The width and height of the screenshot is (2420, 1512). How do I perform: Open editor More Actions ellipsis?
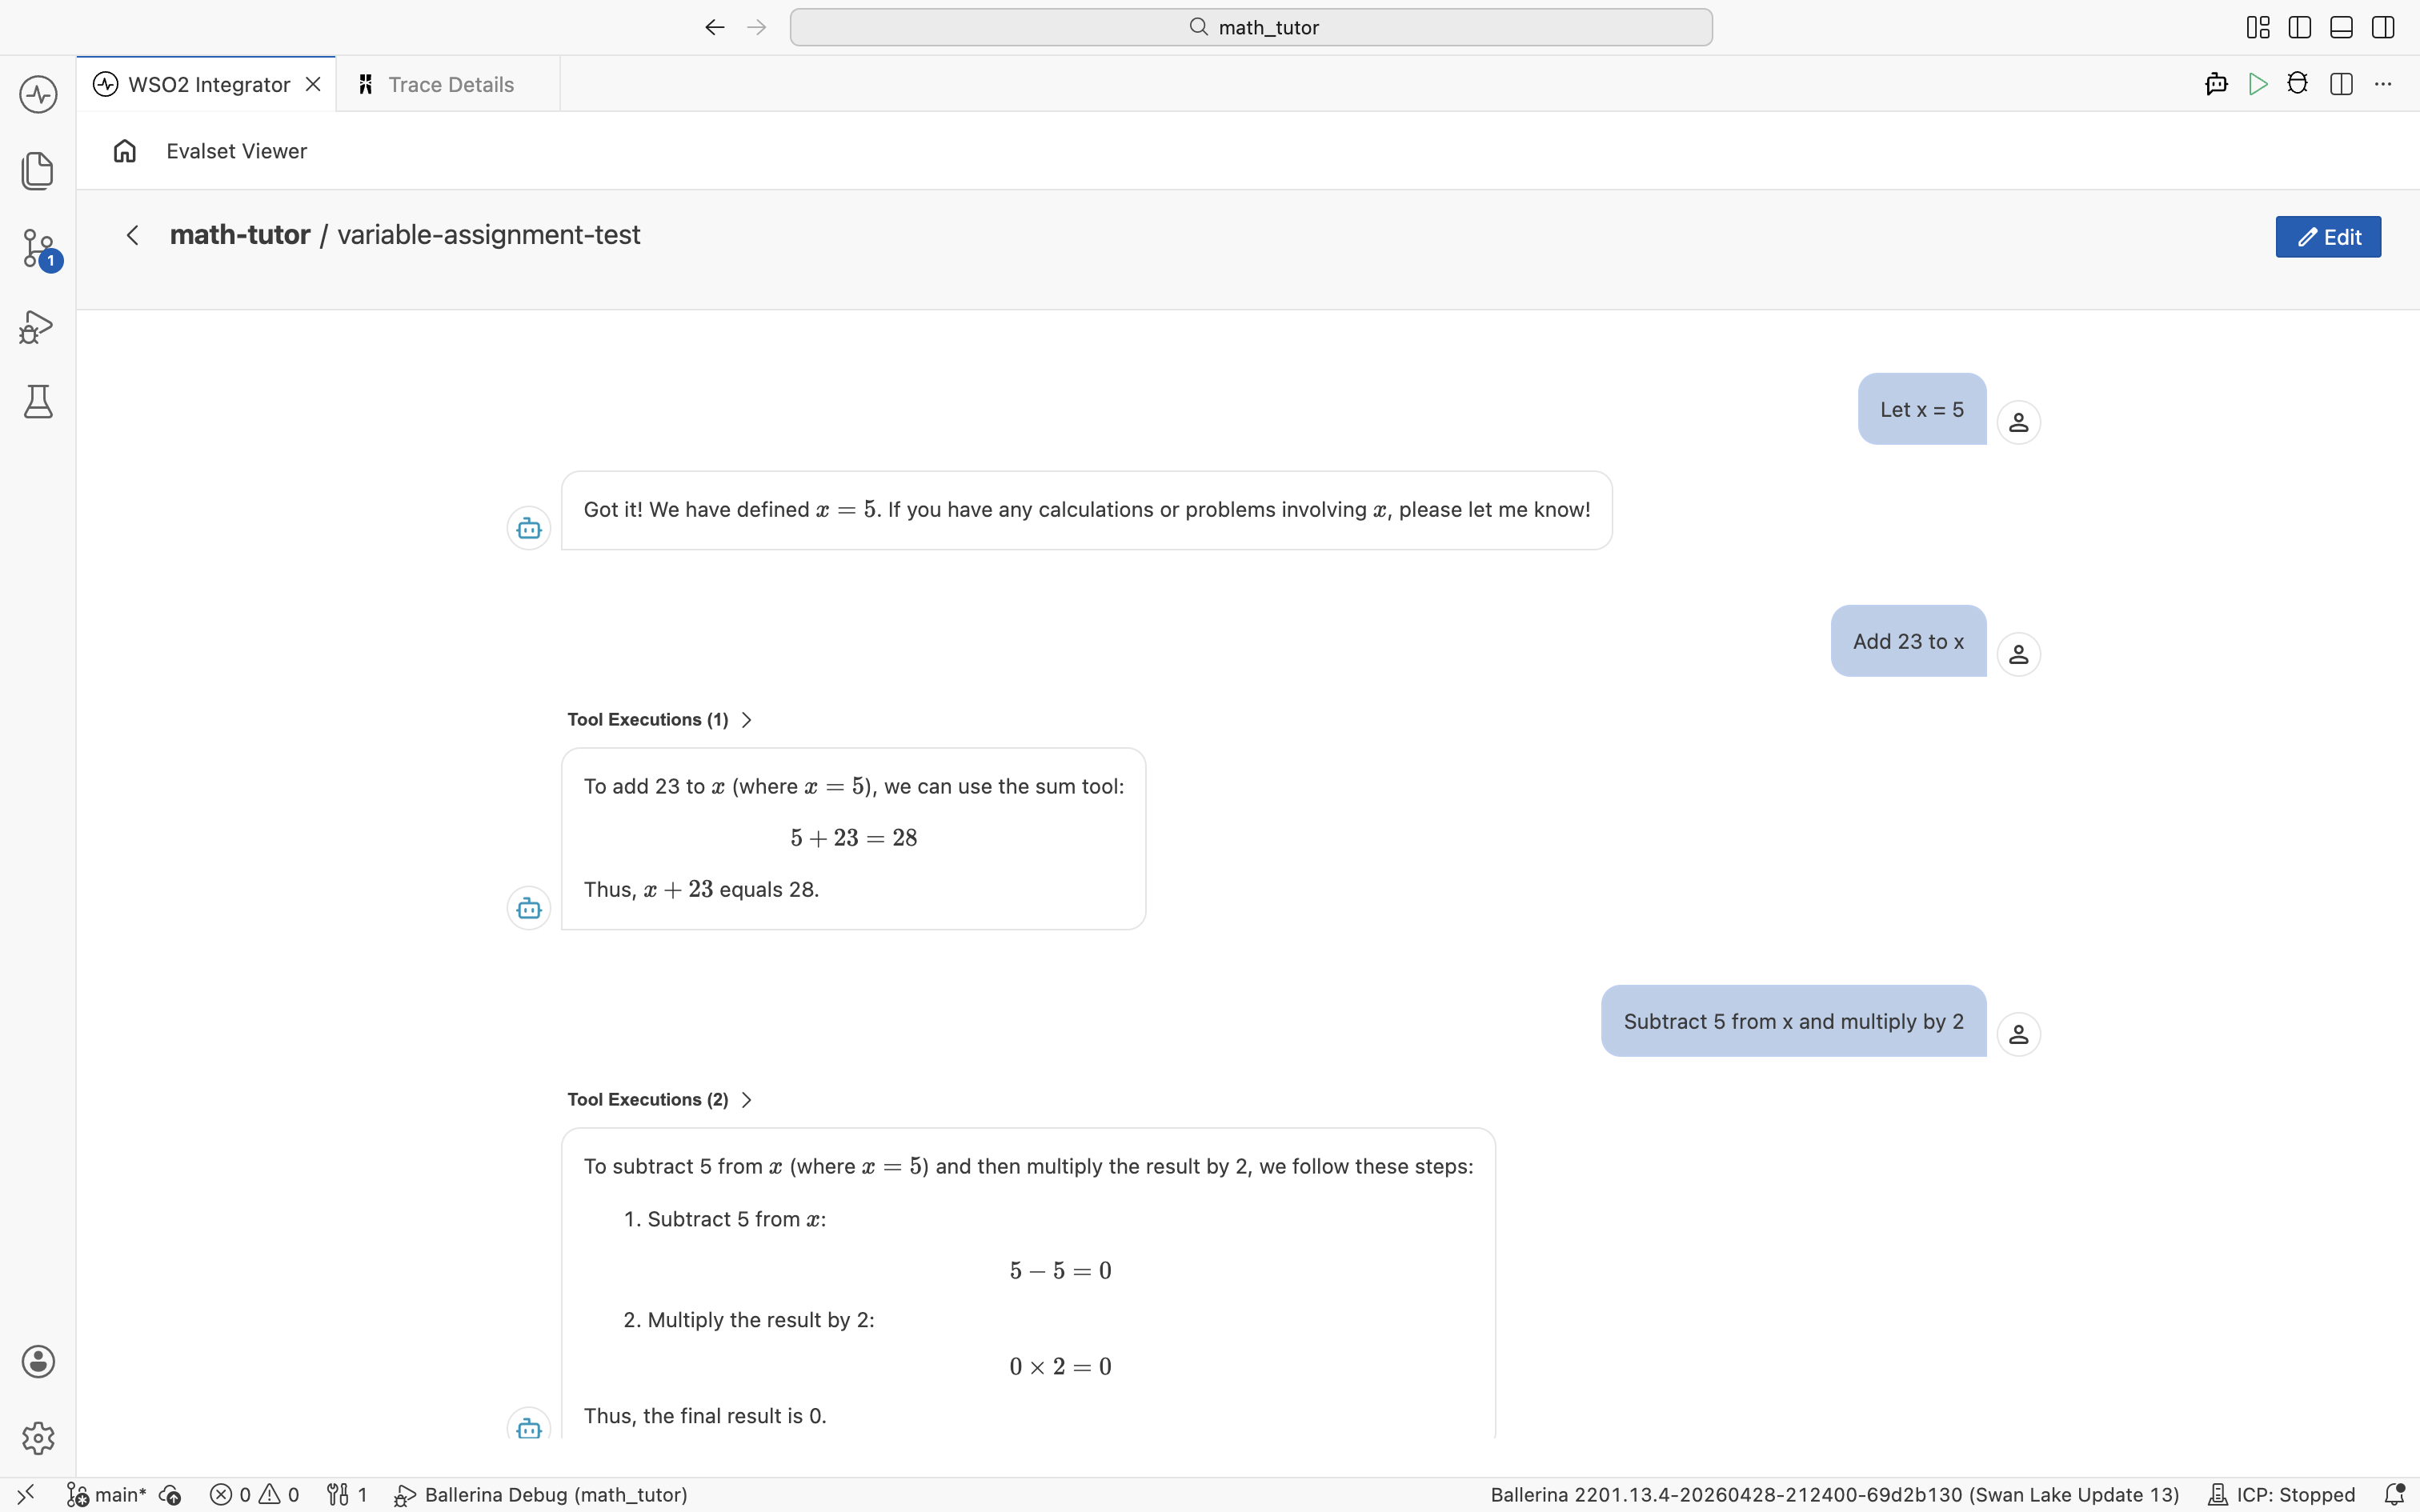pos(2383,84)
